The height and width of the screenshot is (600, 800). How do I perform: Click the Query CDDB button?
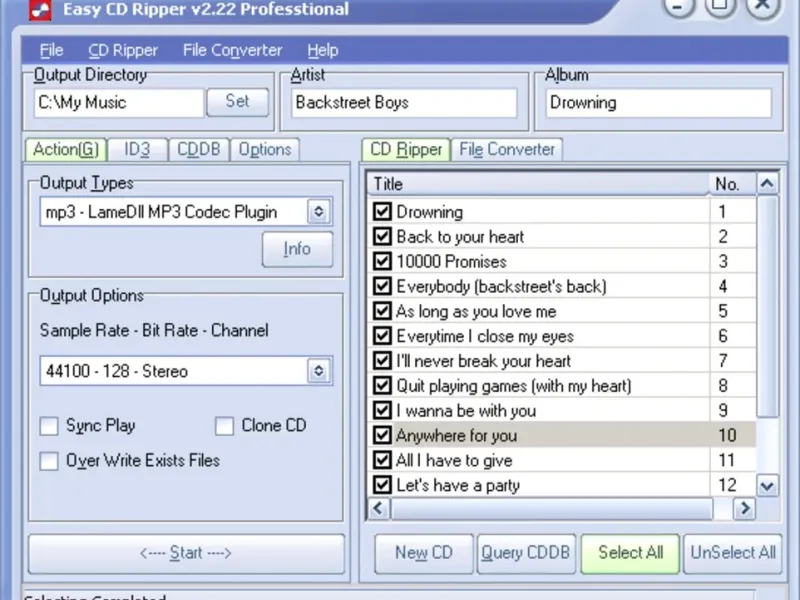pyautogui.click(x=526, y=553)
